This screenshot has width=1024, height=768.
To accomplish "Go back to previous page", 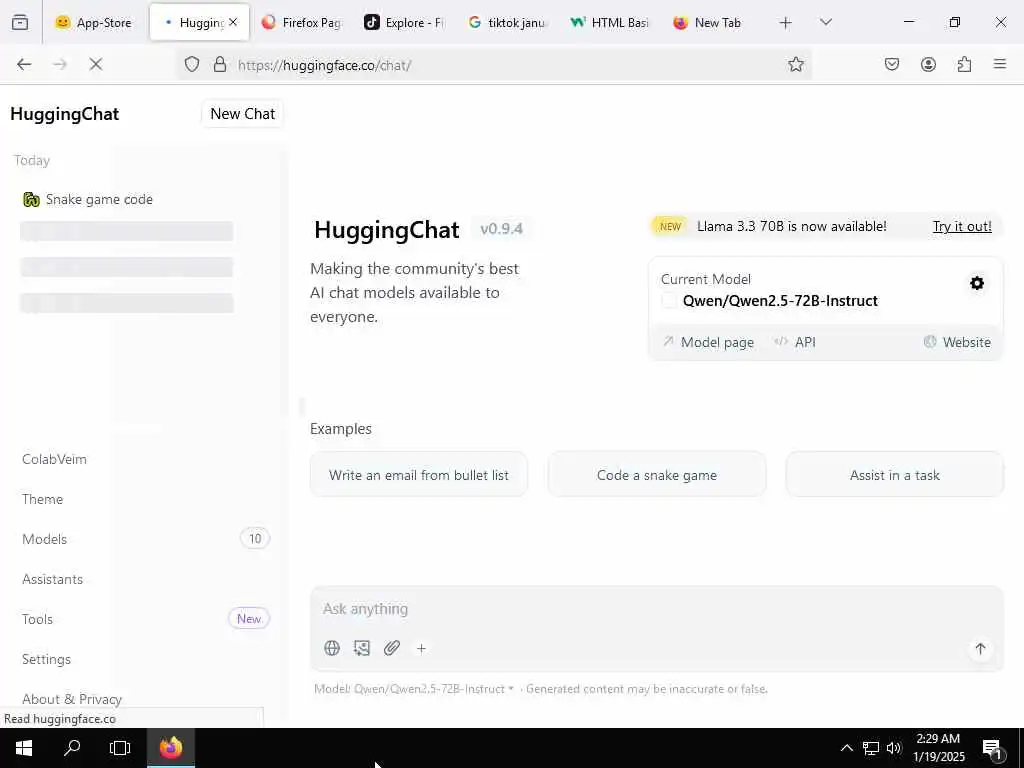I will coord(24,64).
